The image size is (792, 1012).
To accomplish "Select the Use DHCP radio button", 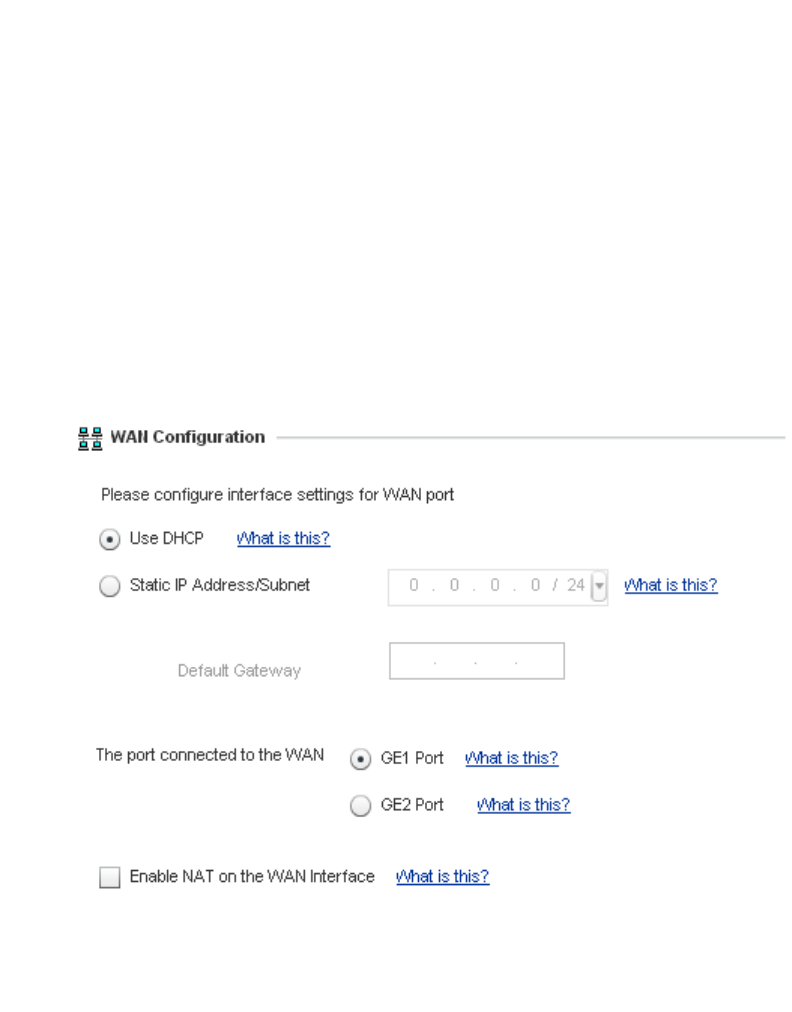I will (x=109, y=539).
